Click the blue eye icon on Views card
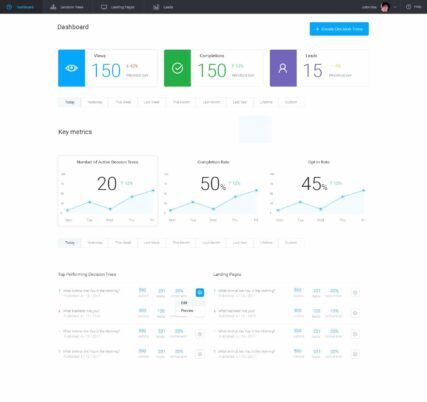The height and width of the screenshot is (402, 427). click(71, 68)
